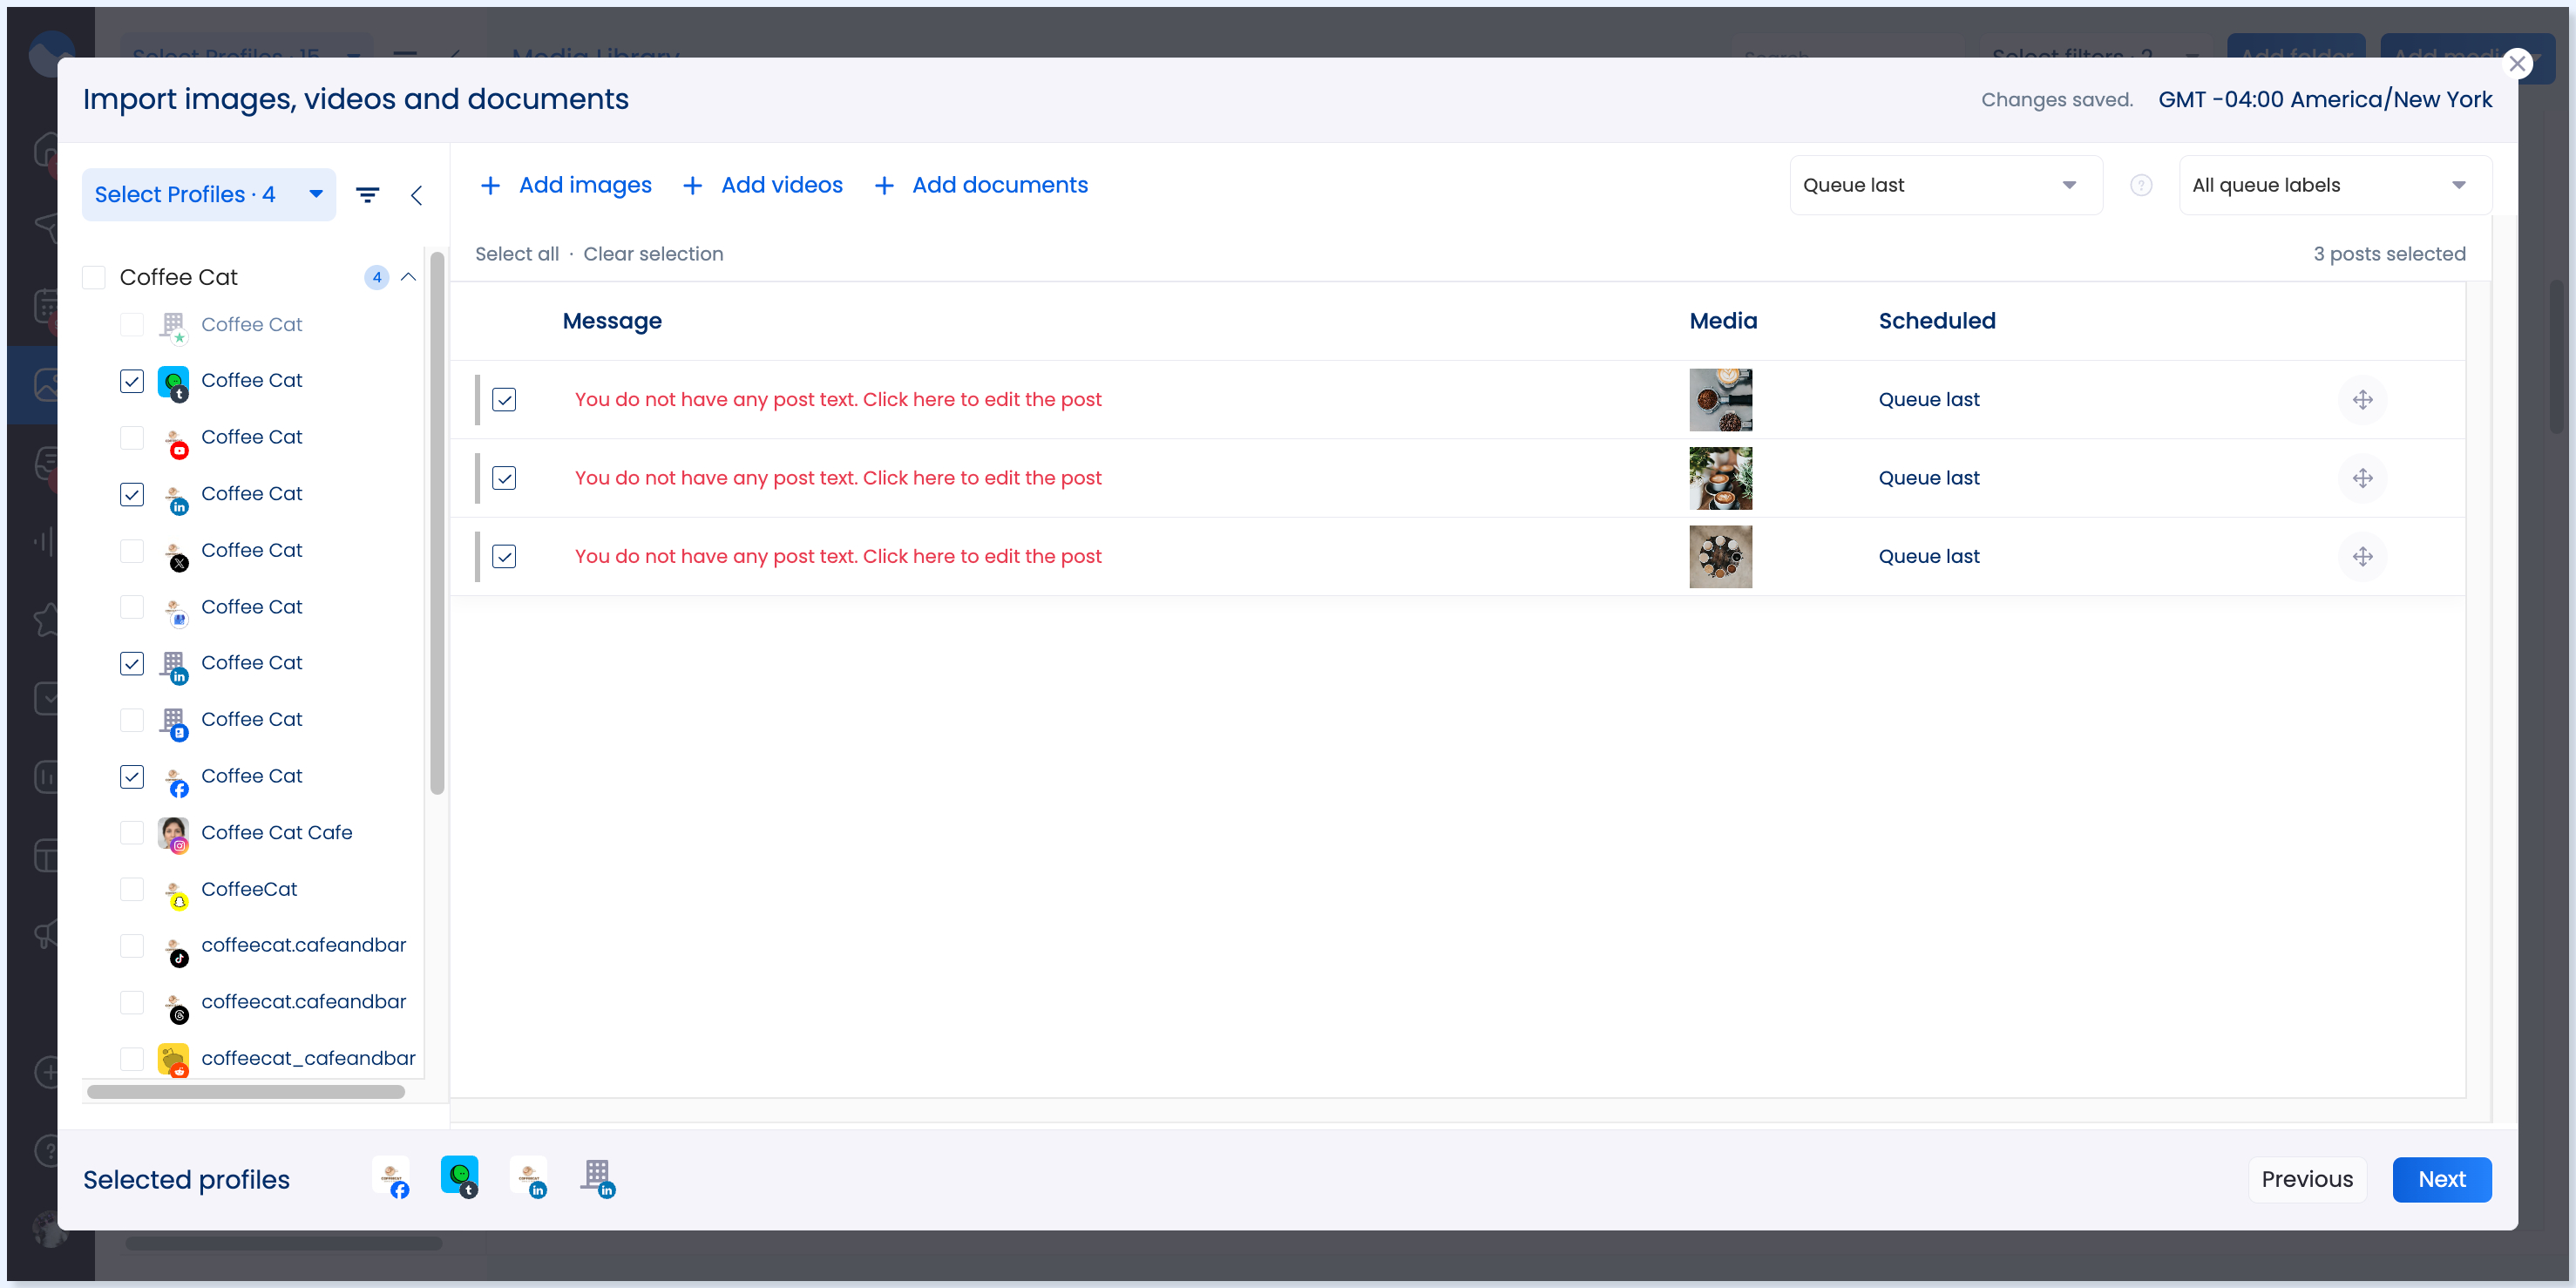
Task: Collapse the profile sidebar with the arrow
Action: pyautogui.click(x=417, y=195)
